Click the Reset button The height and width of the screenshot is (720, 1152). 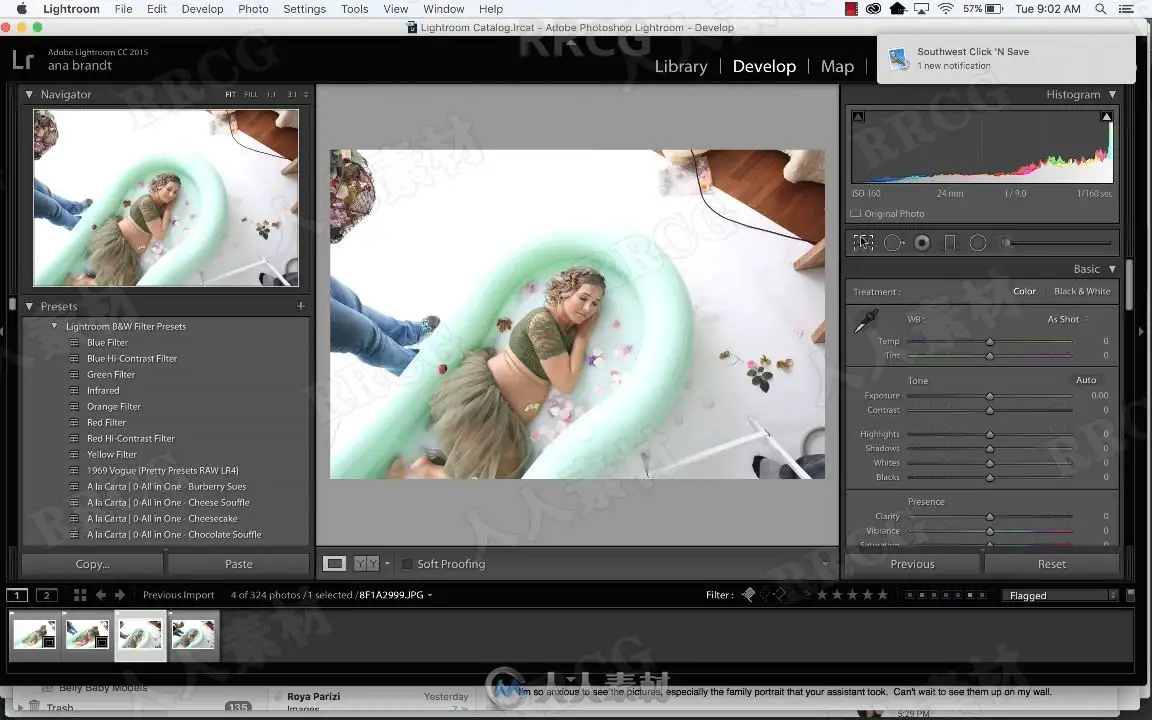1051,564
